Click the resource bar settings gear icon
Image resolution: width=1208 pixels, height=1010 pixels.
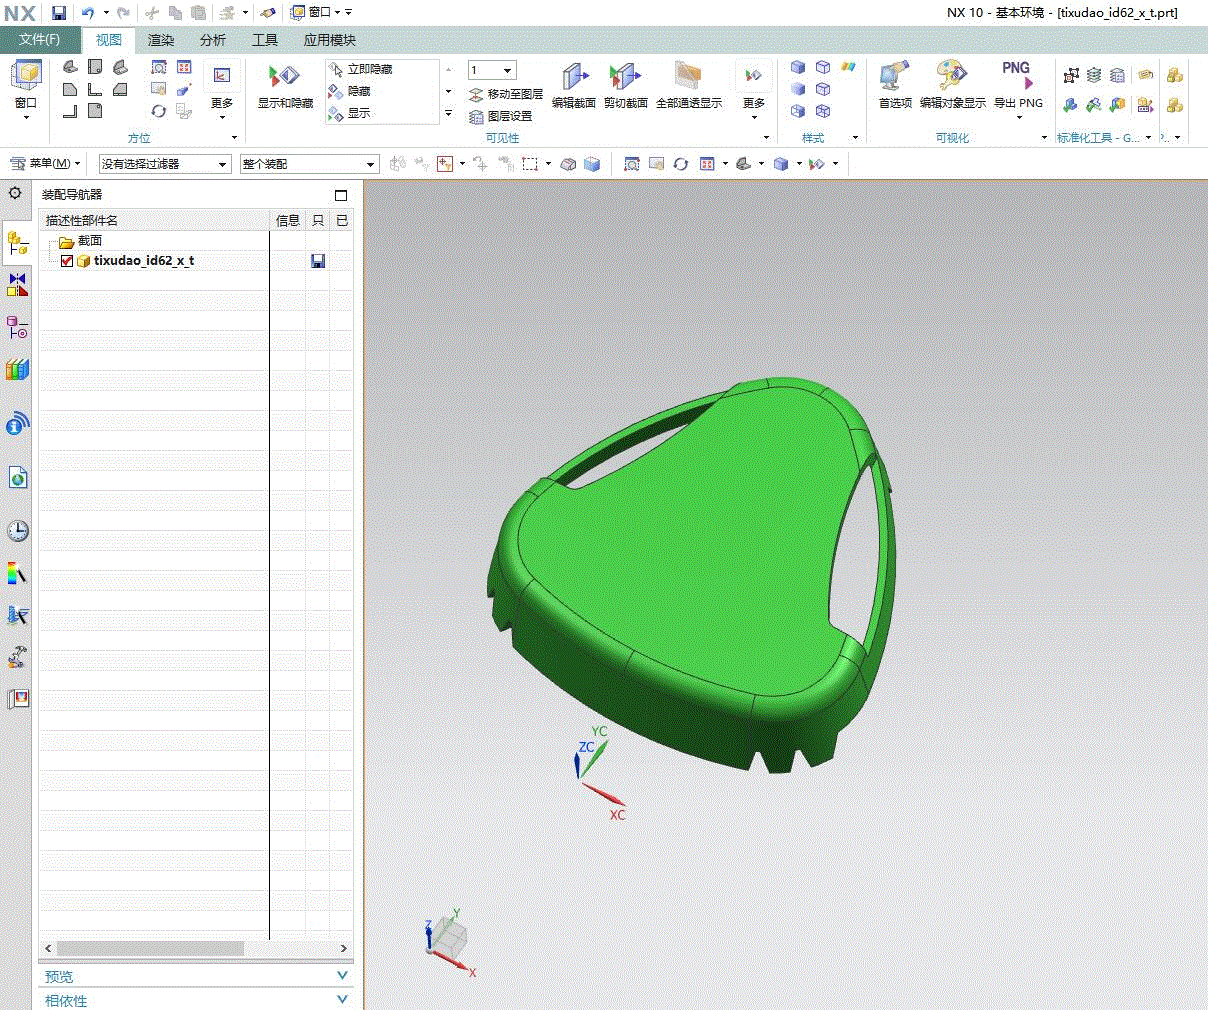(15, 193)
